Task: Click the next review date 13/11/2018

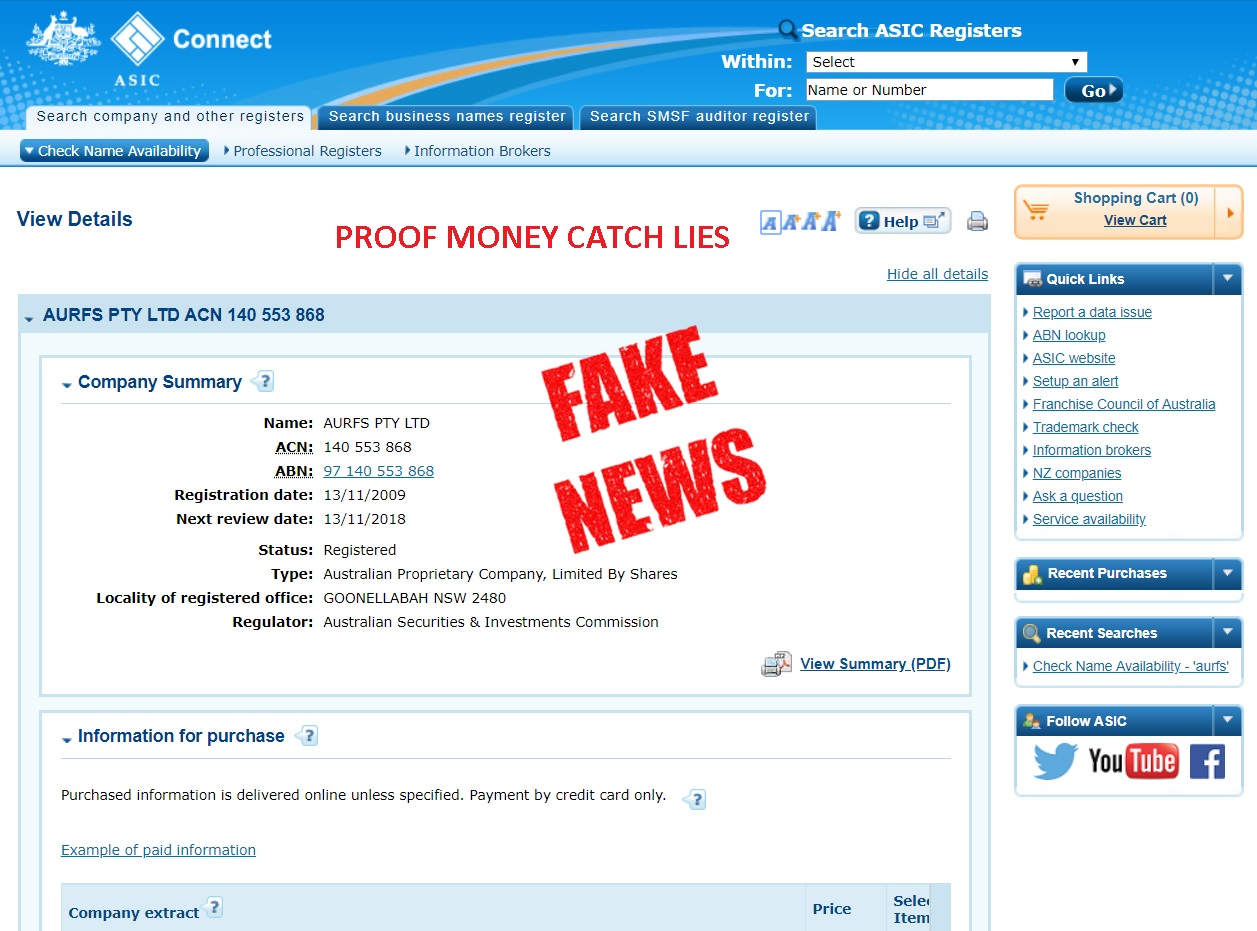Action: [365, 519]
